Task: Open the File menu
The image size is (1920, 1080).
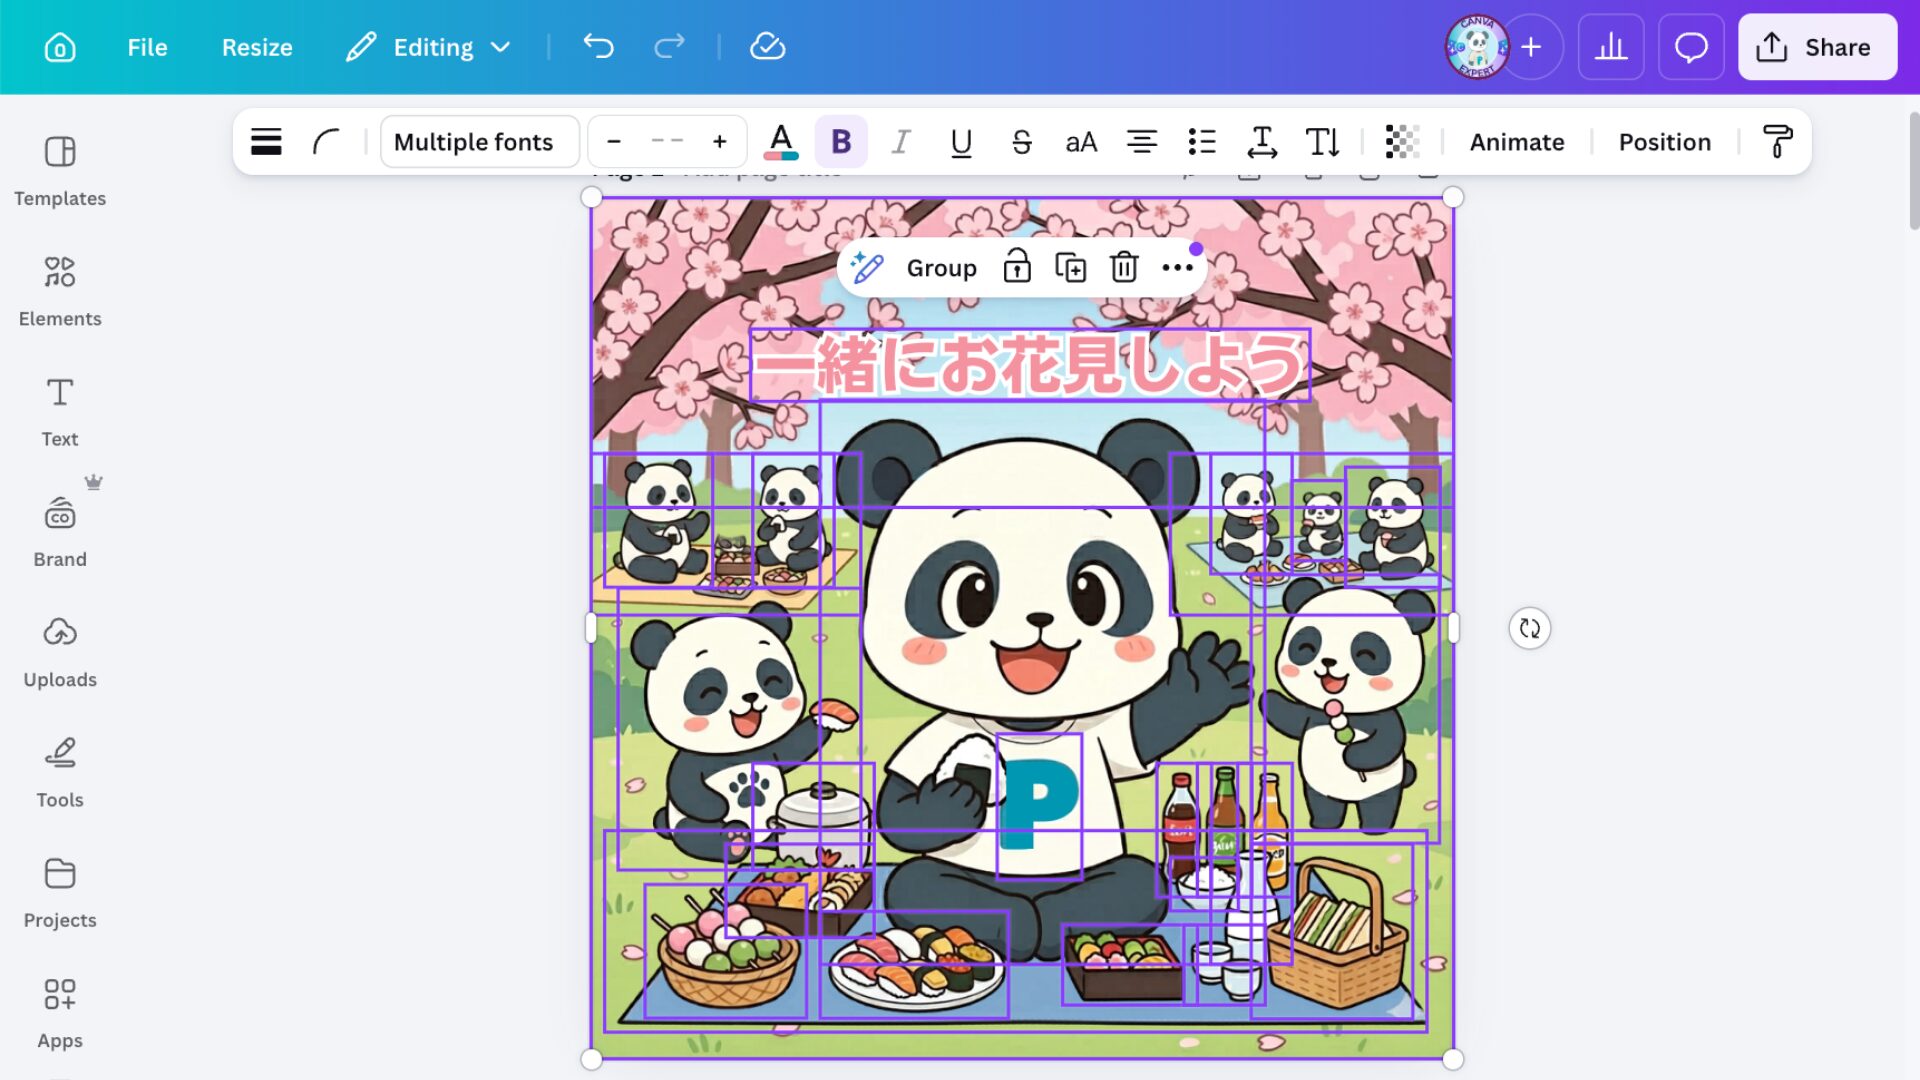Action: [x=147, y=47]
